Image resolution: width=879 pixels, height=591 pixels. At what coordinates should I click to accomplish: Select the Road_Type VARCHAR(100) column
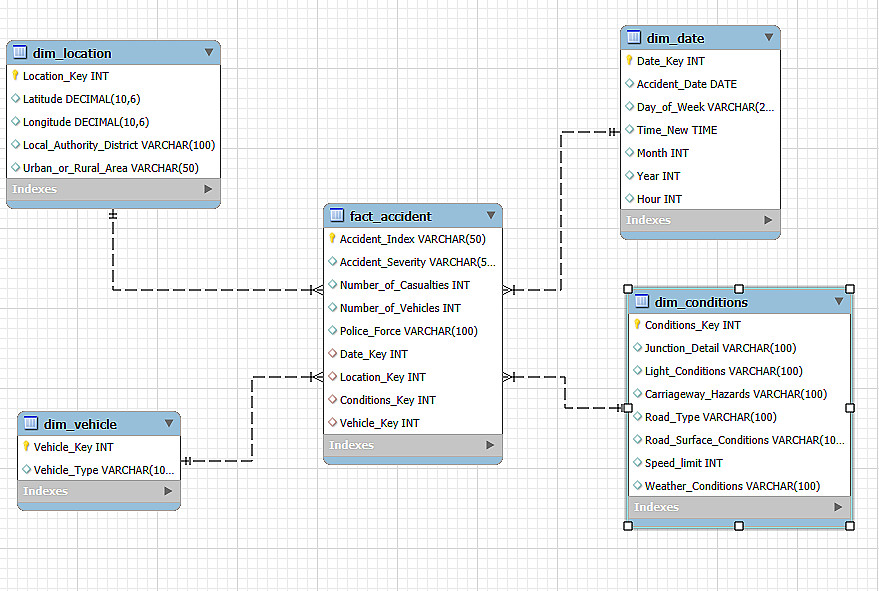(x=739, y=417)
